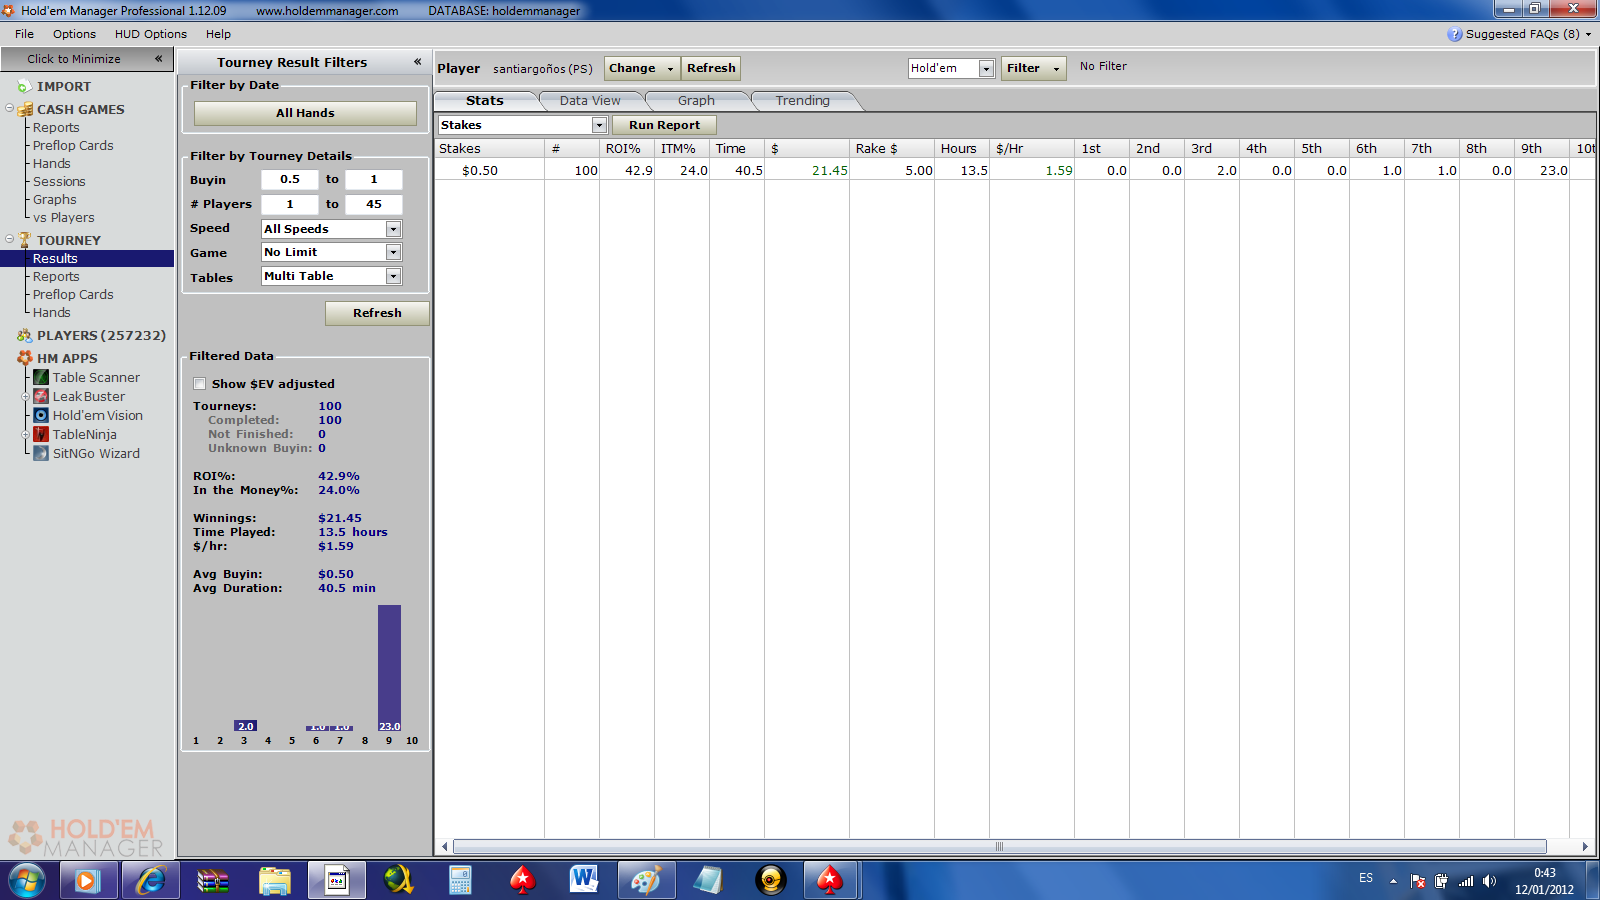Collapse the CASH GAMES tree node
Viewport: 1600px width, 900px height.
point(9,108)
